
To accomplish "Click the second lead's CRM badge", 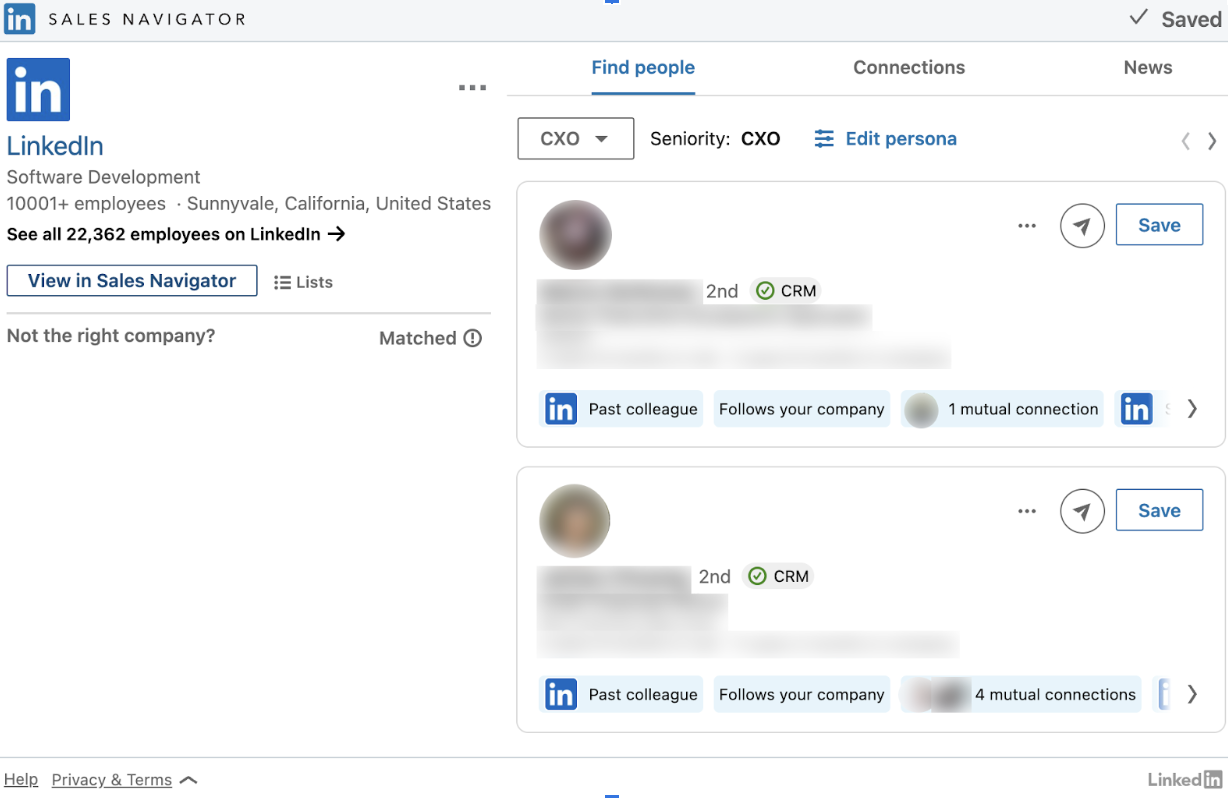I will click(x=778, y=576).
